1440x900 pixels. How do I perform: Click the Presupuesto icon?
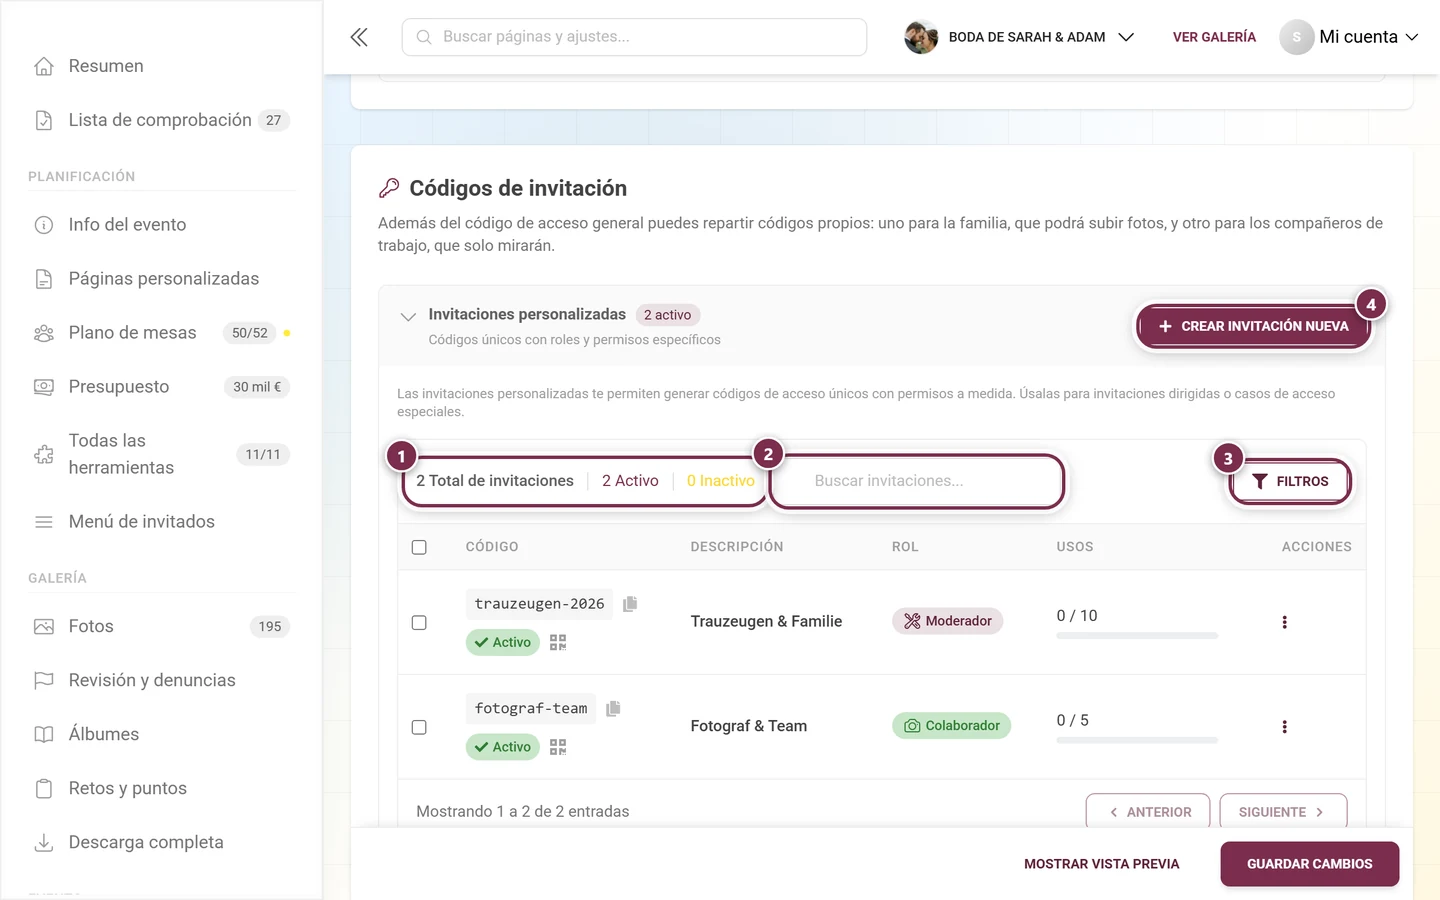44,387
